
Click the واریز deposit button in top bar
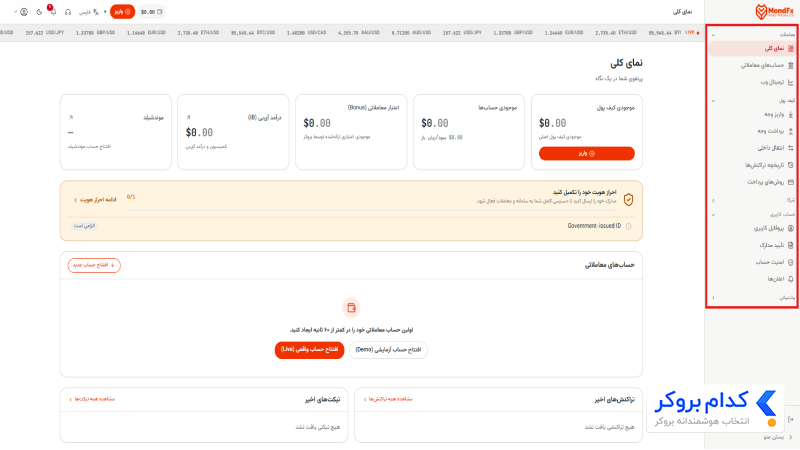(x=122, y=12)
